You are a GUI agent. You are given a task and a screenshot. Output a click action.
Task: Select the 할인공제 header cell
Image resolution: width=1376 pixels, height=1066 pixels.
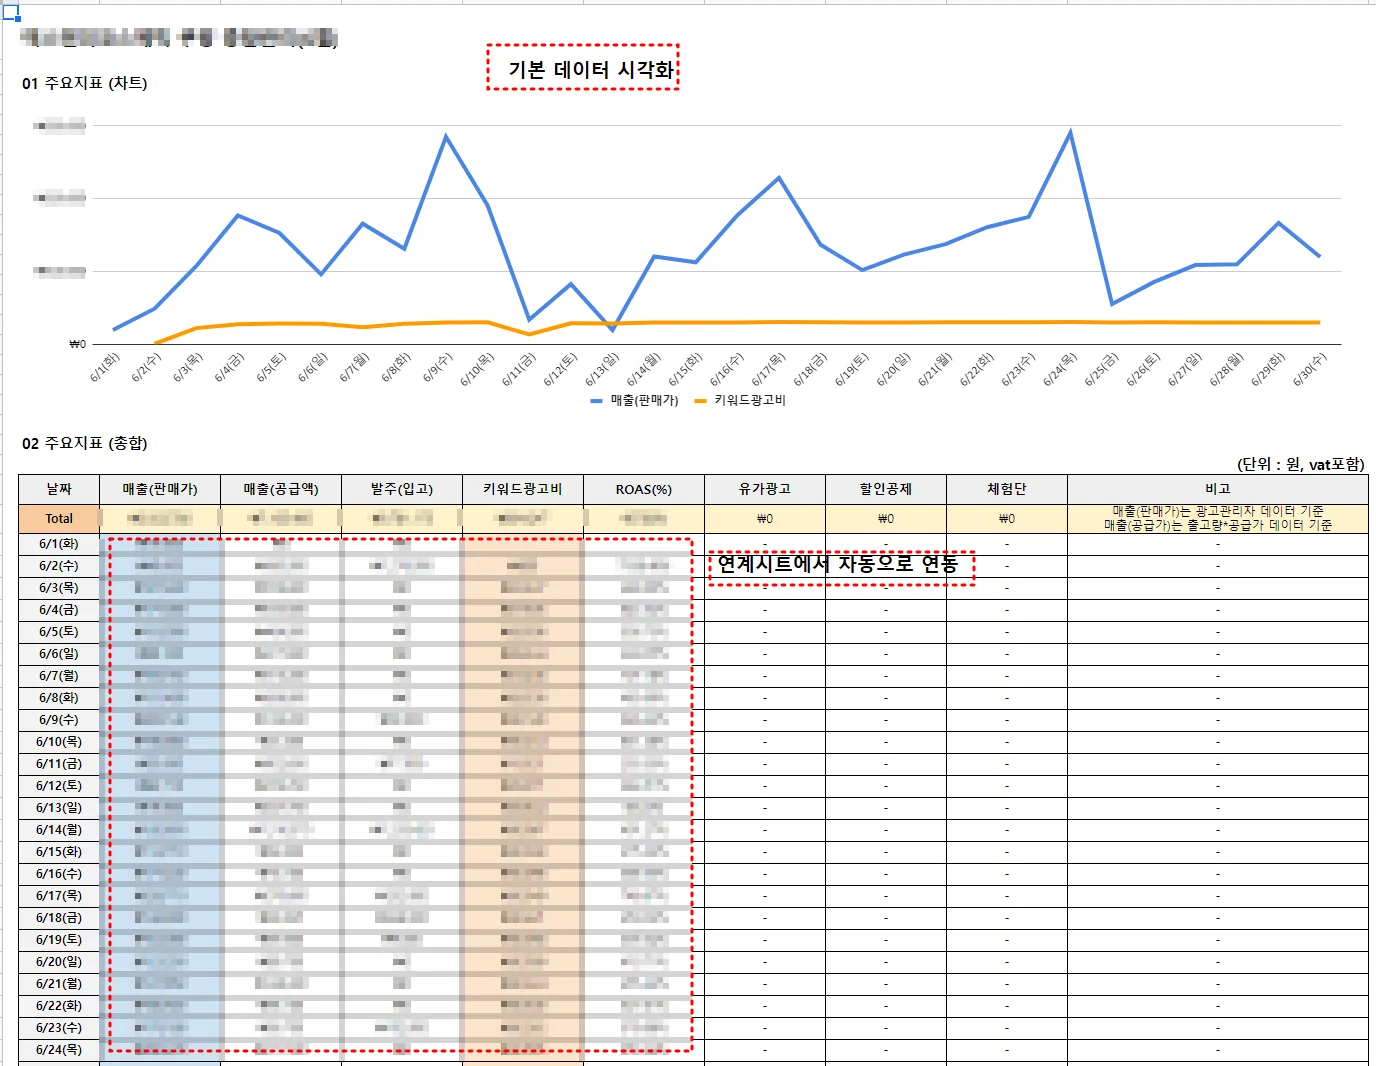886,489
